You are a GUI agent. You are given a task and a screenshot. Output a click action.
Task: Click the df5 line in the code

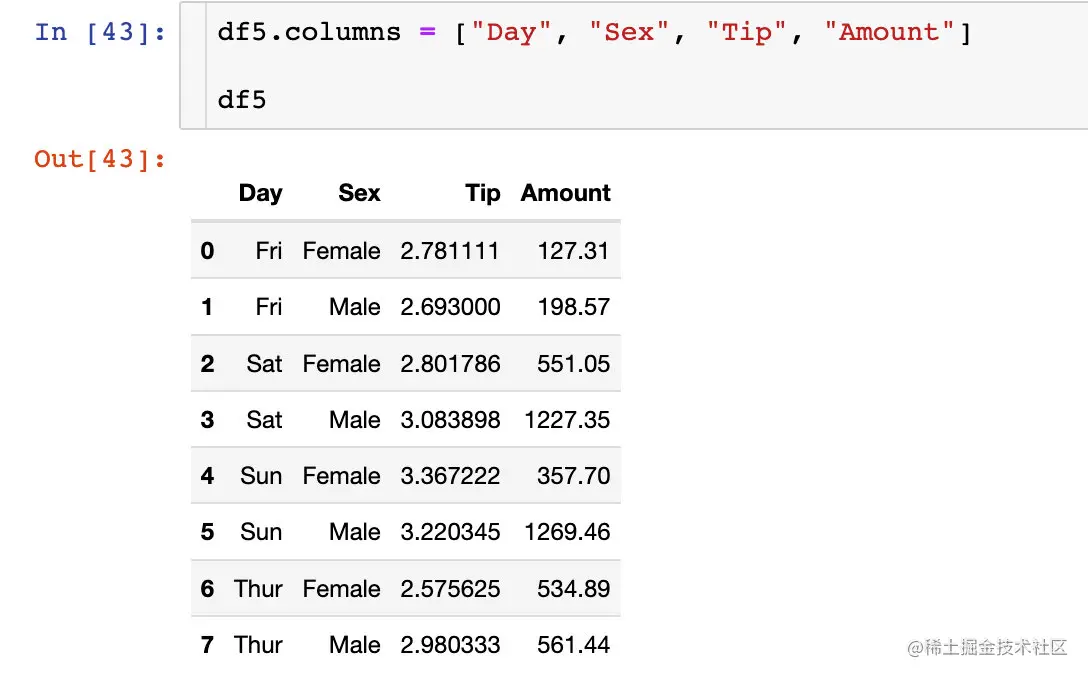[x=242, y=100]
